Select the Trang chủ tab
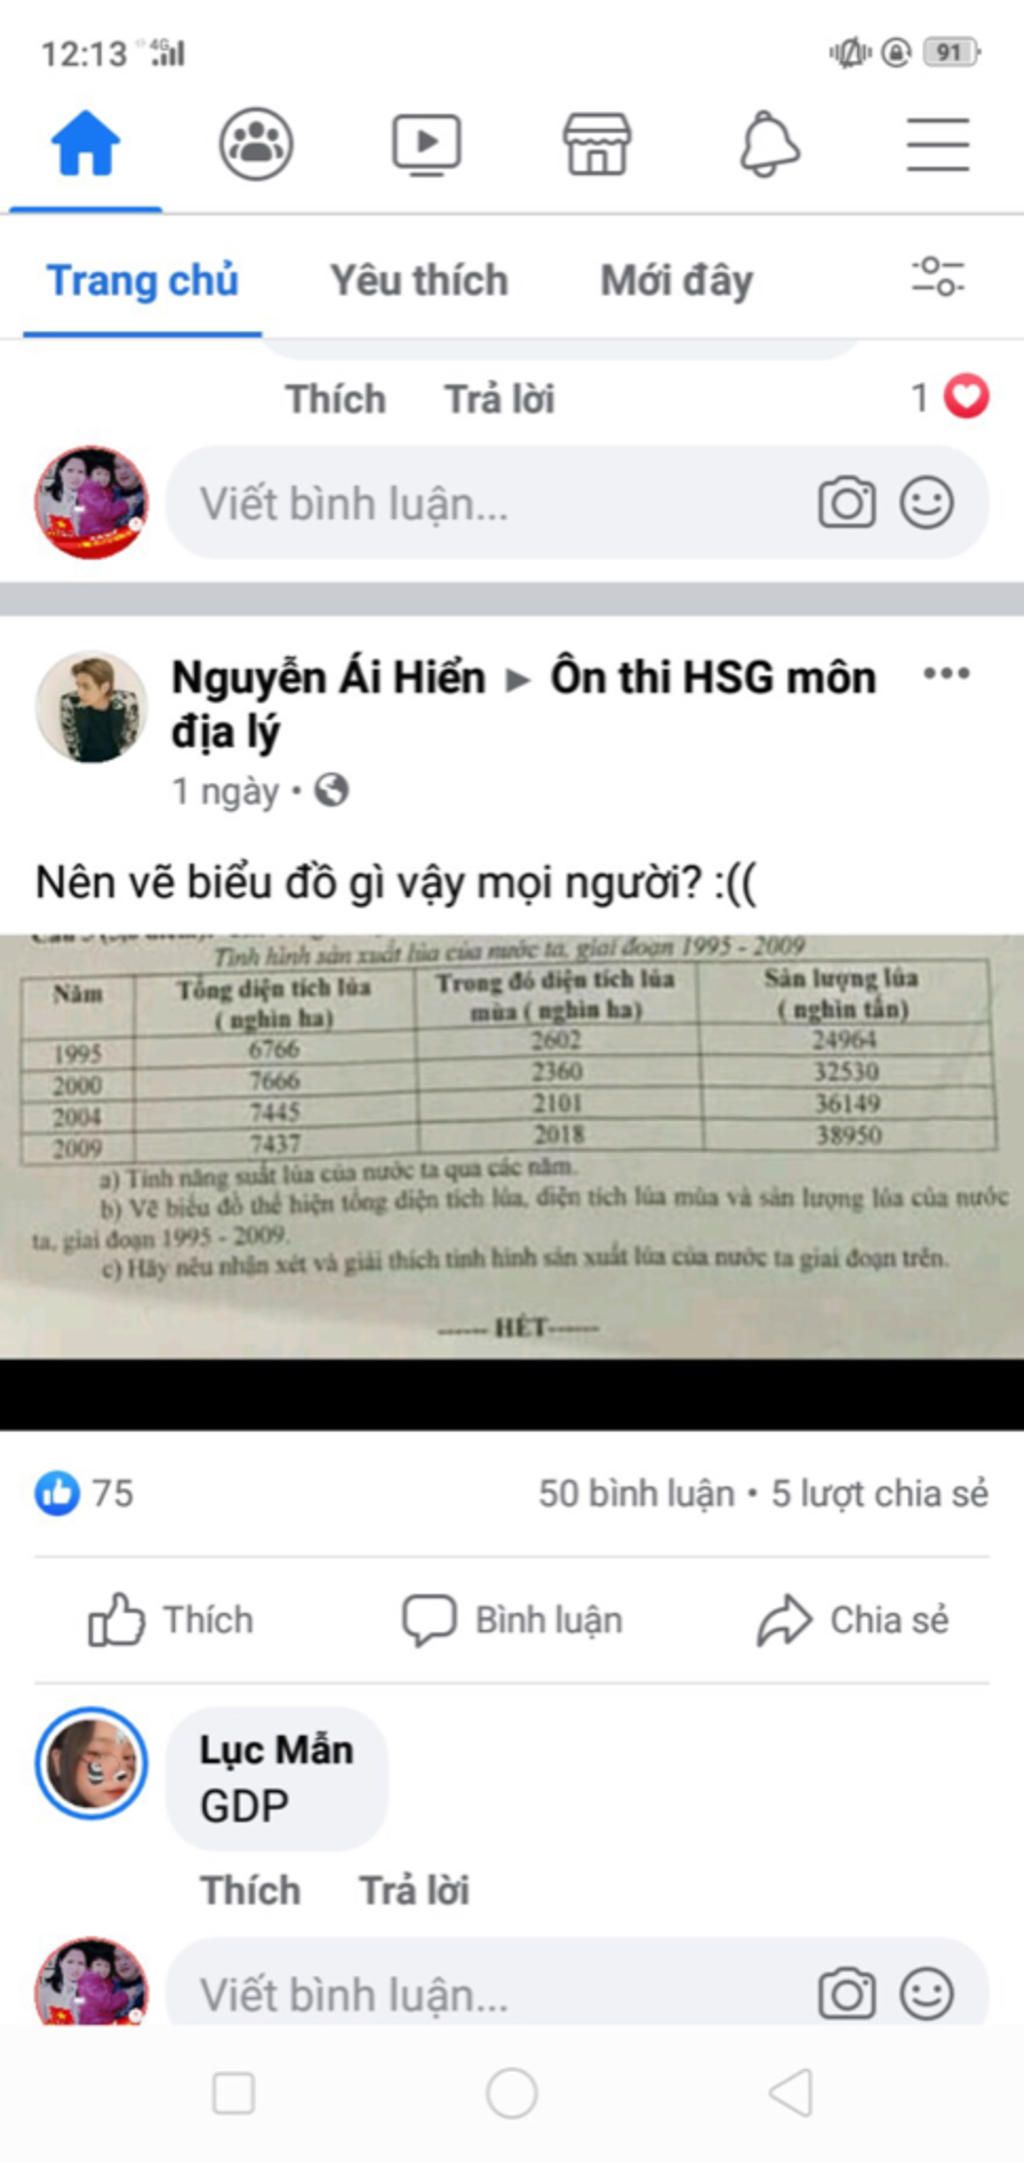This screenshot has width=1024, height=2162. pos(143,281)
